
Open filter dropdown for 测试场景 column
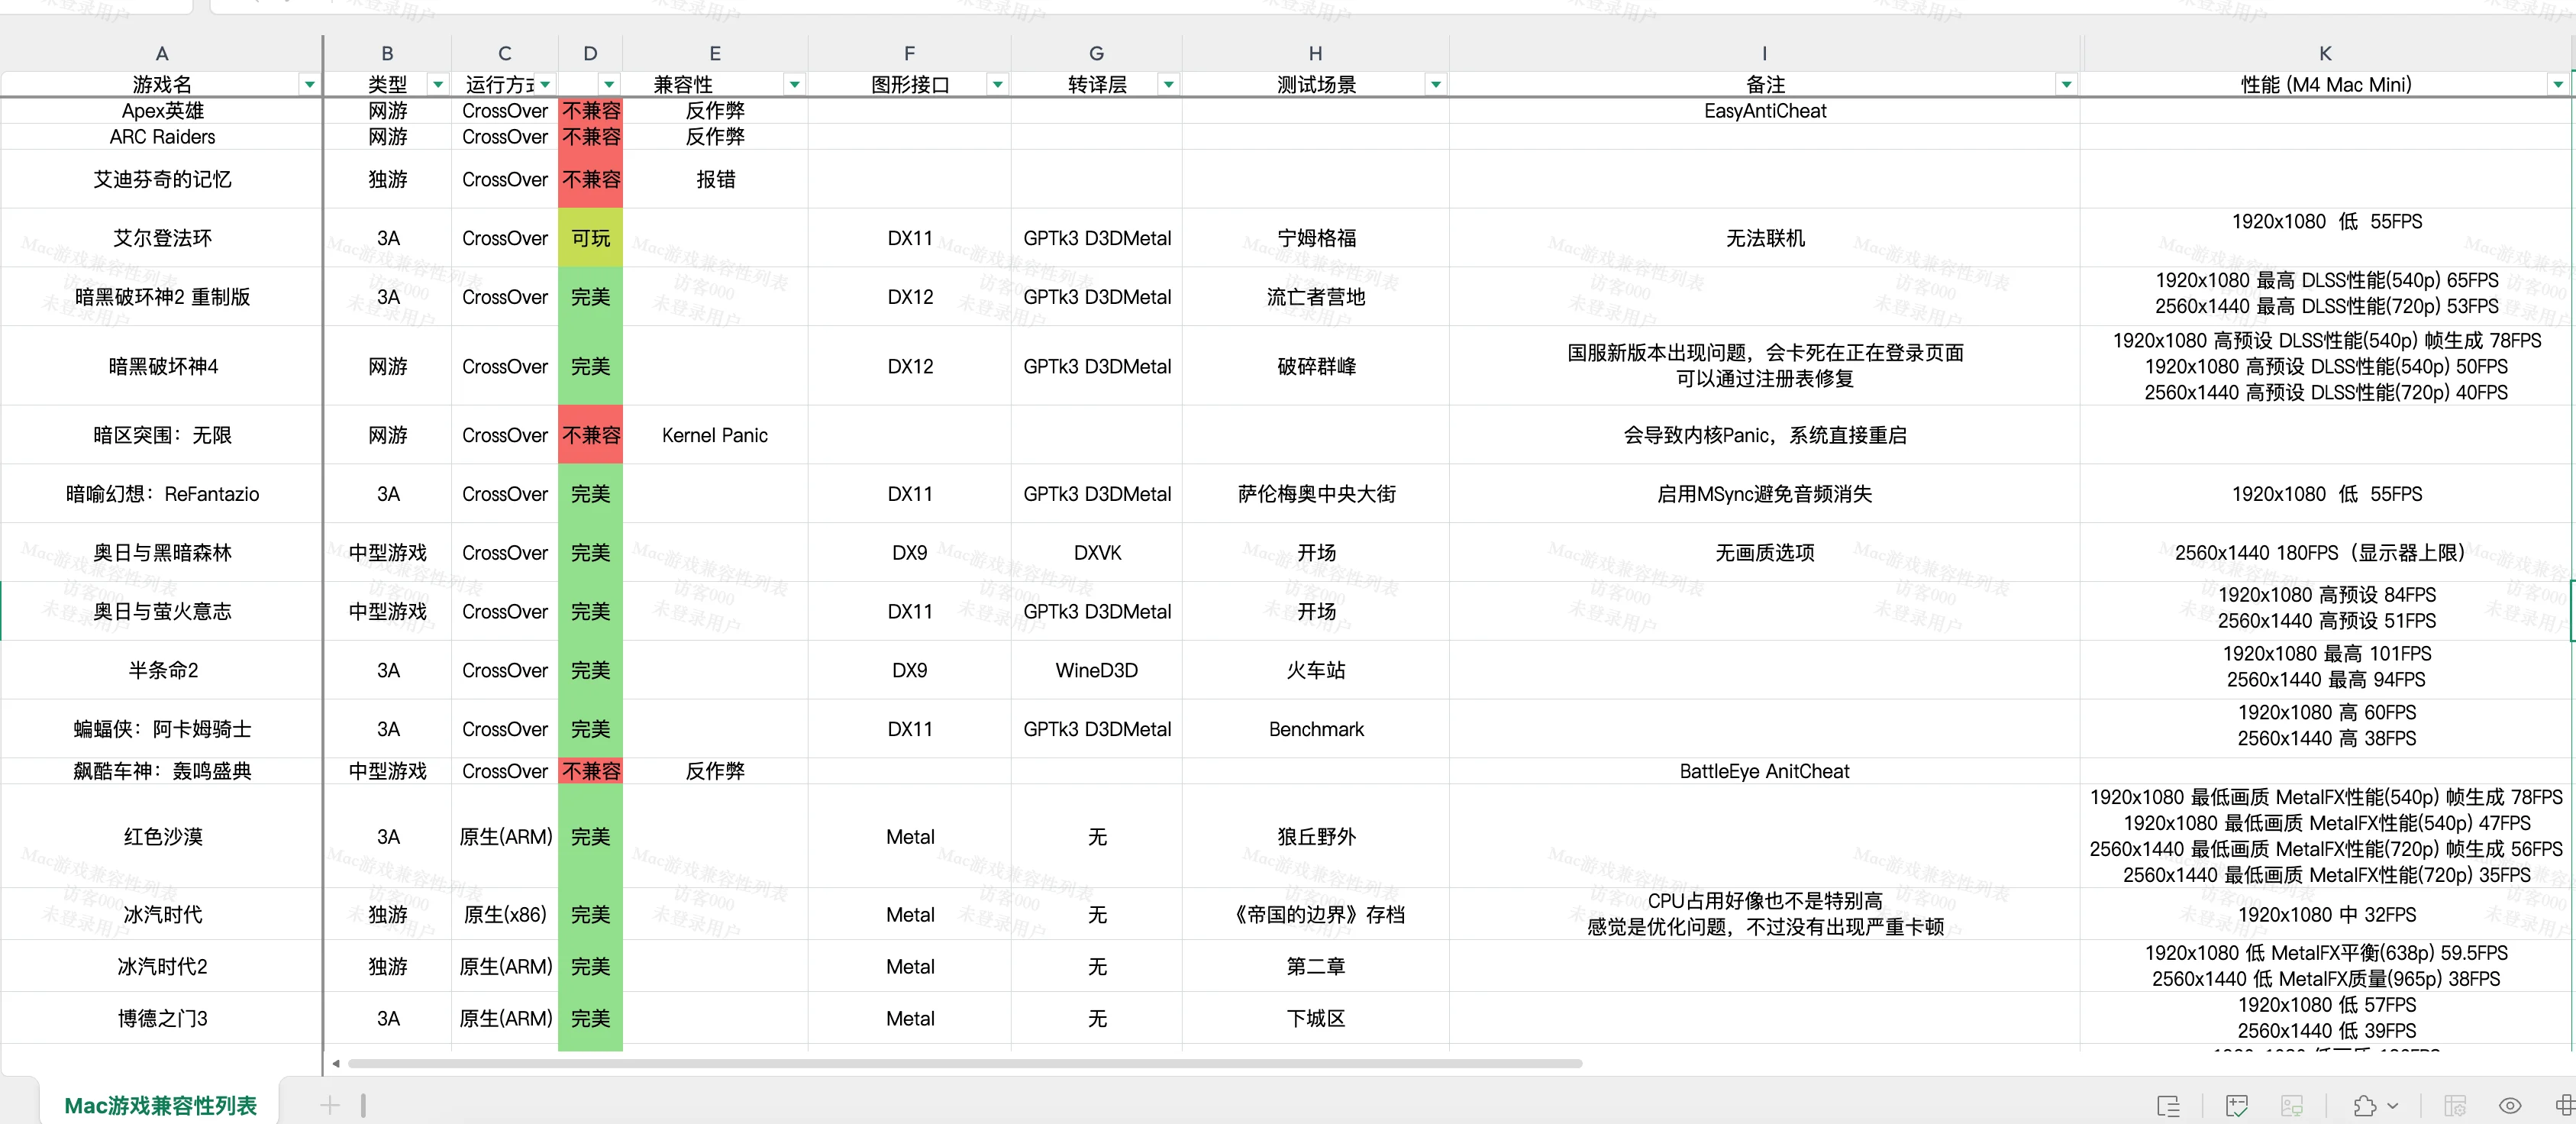[x=1435, y=85]
